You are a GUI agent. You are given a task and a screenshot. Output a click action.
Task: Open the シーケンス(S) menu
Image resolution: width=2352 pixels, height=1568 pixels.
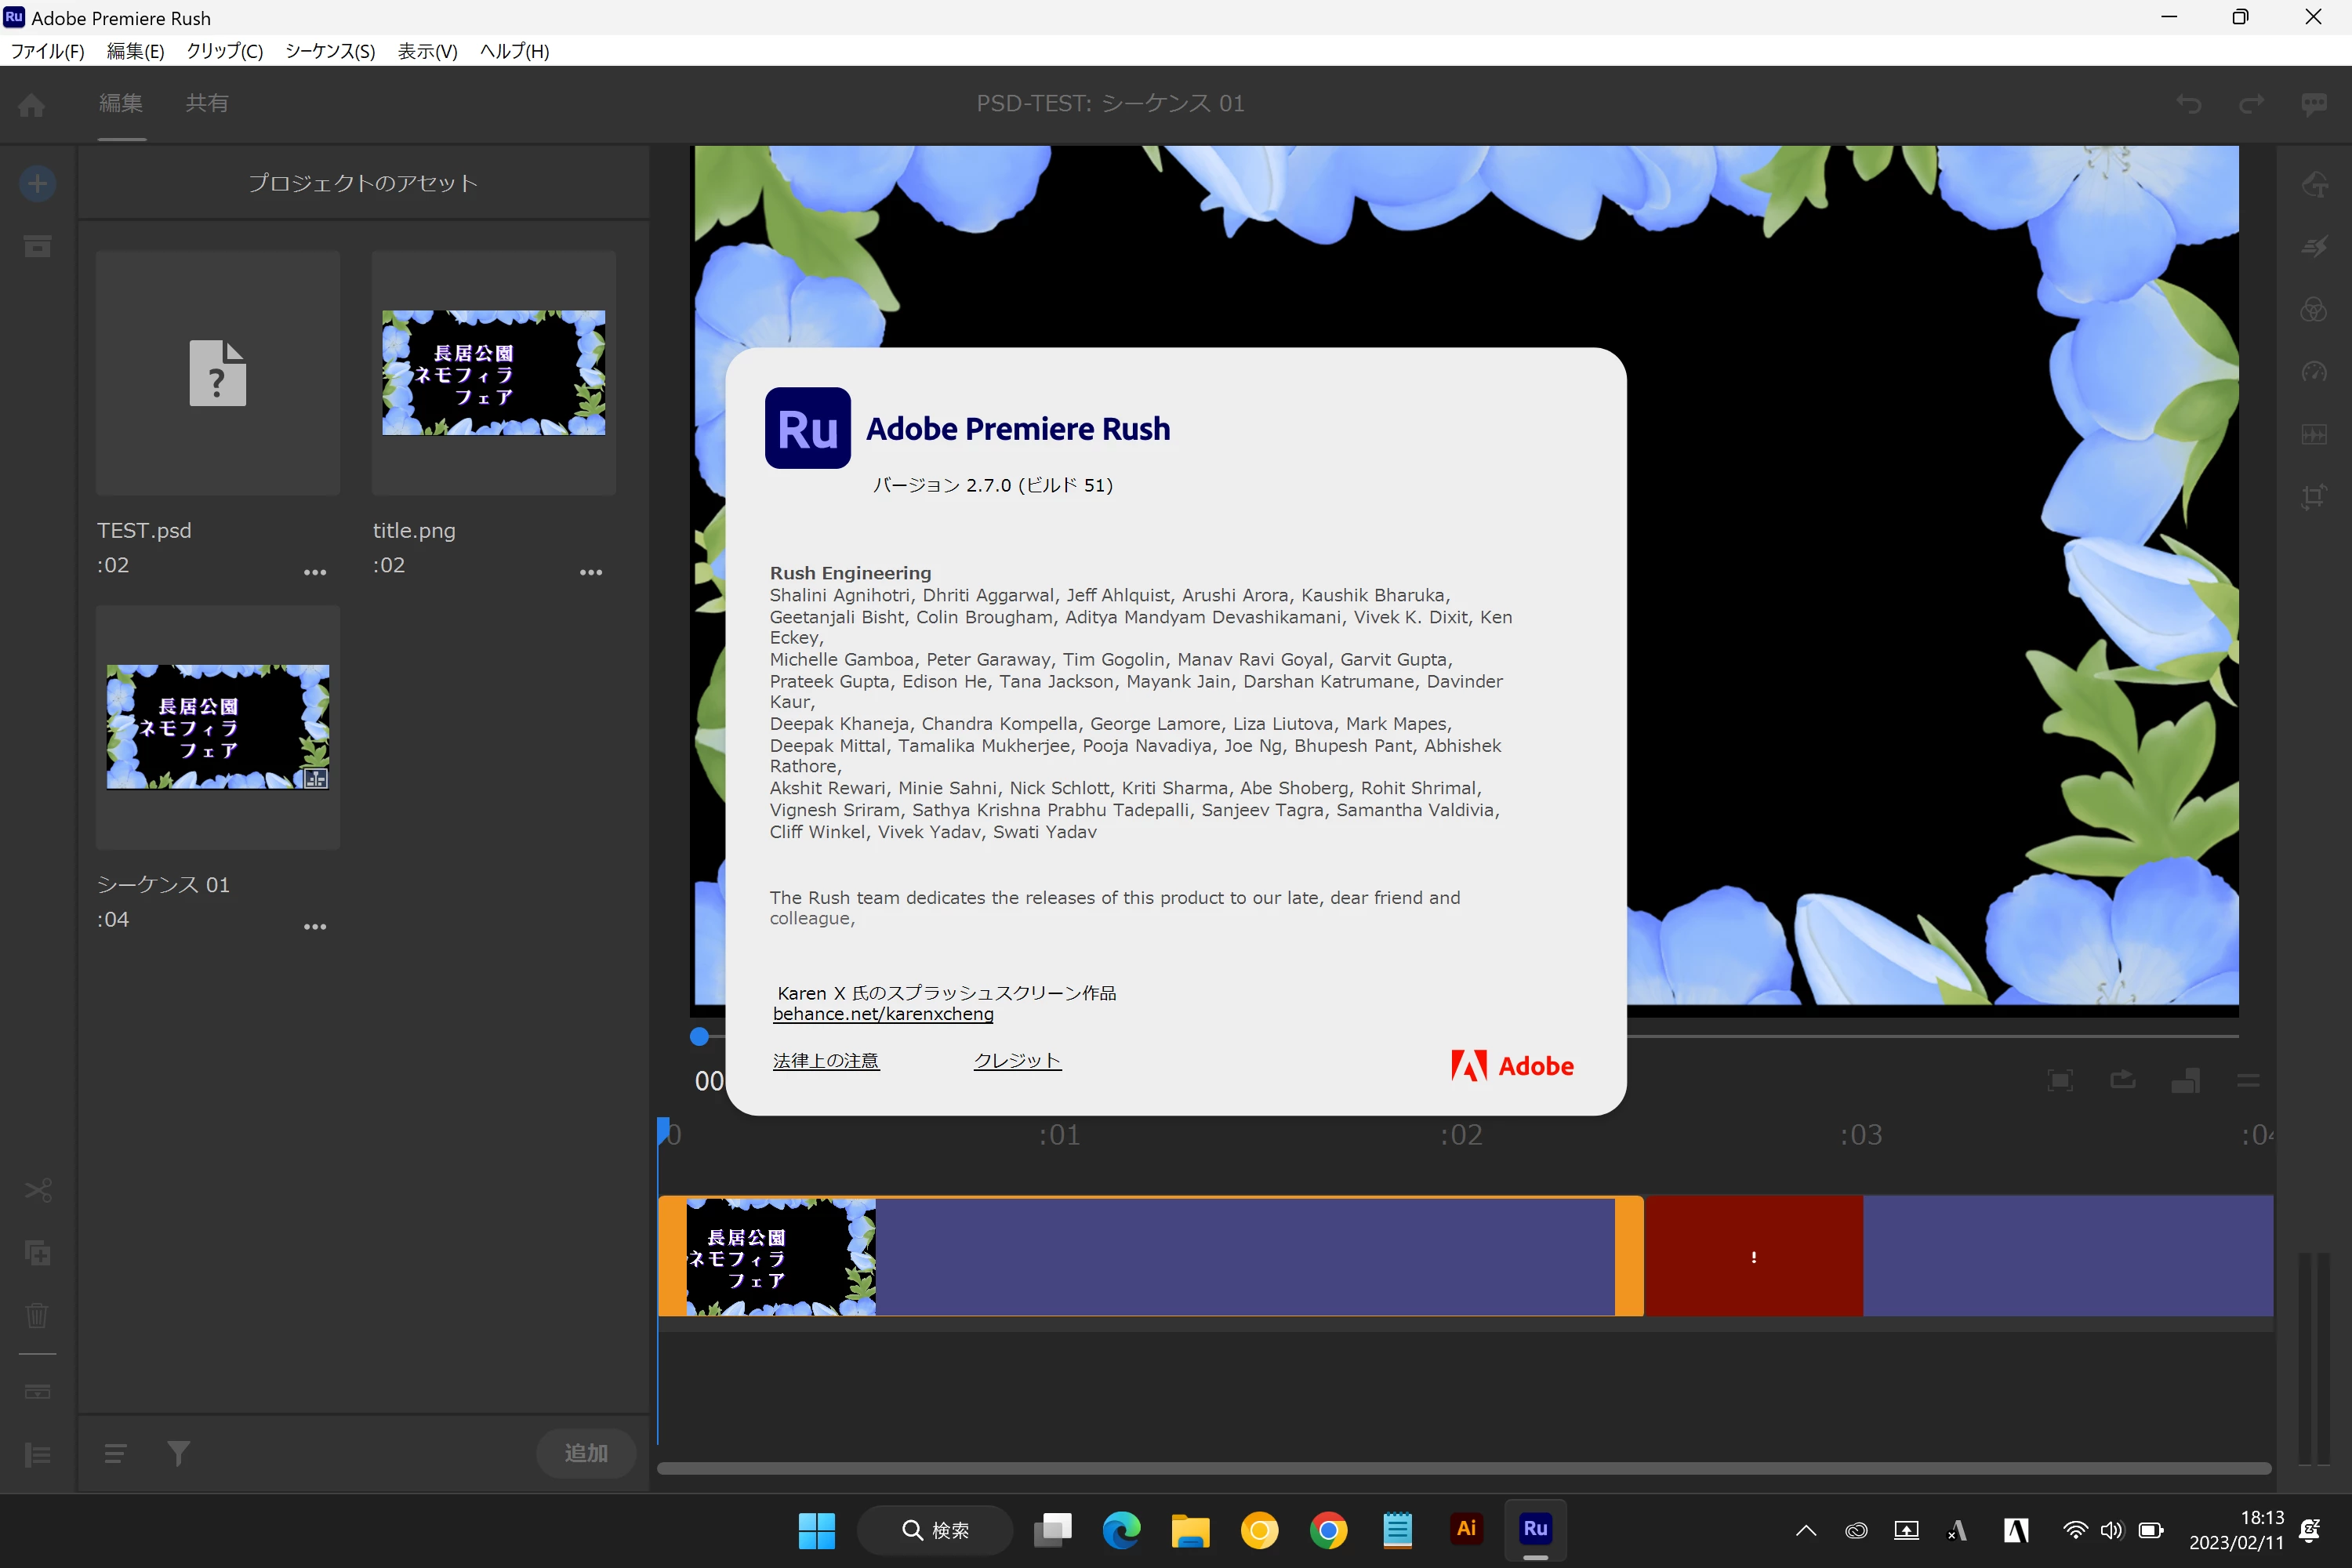click(x=330, y=51)
